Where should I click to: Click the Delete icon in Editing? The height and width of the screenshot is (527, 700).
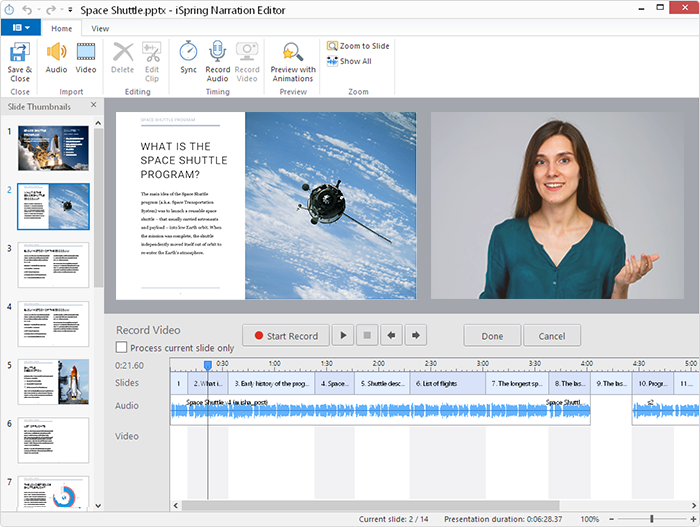(x=122, y=57)
